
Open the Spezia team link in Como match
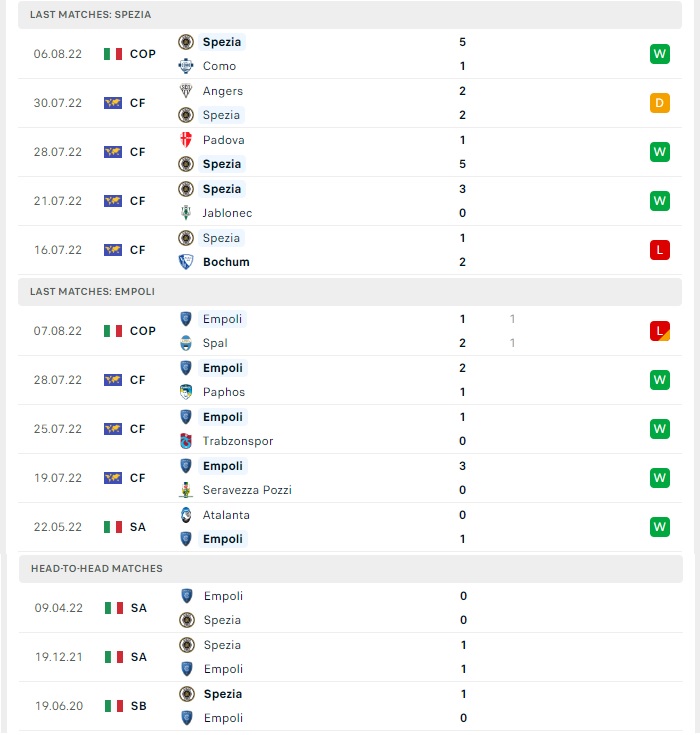[222, 42]
